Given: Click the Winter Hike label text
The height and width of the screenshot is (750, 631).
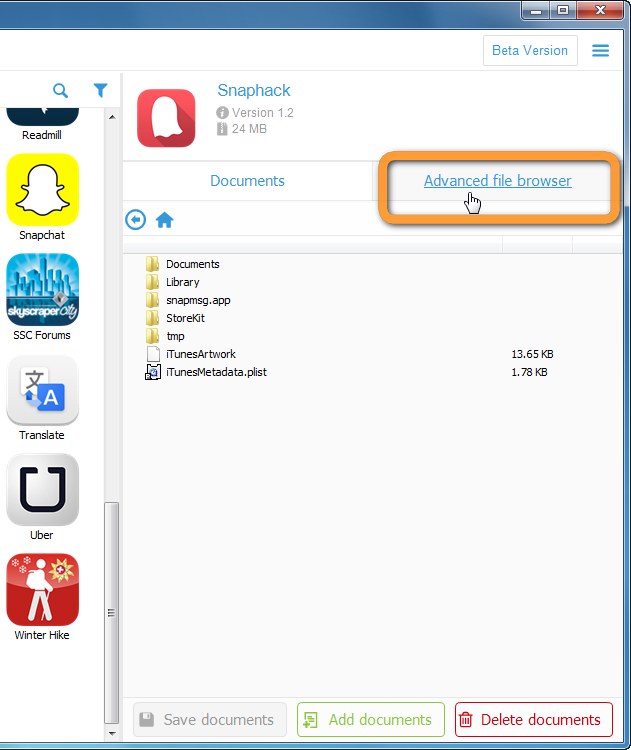Looking at the screenshot, I should 42,635.
